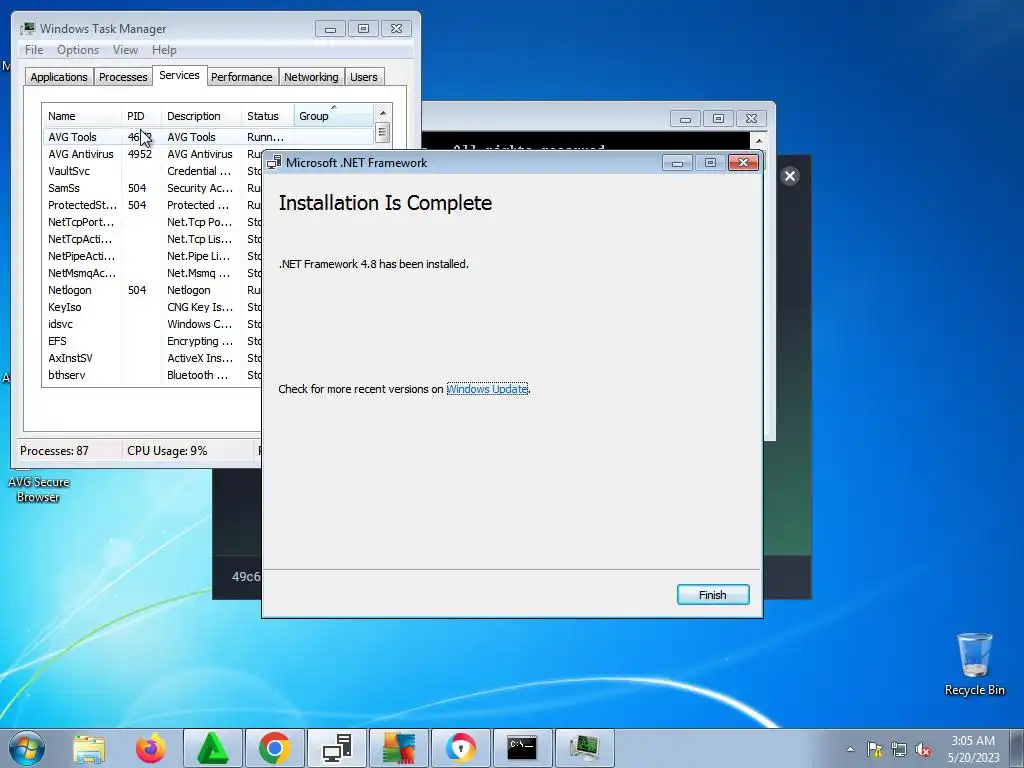The image size is (1024, 768).
Task: Switch to the Users tab
Action: pos(364,77)
